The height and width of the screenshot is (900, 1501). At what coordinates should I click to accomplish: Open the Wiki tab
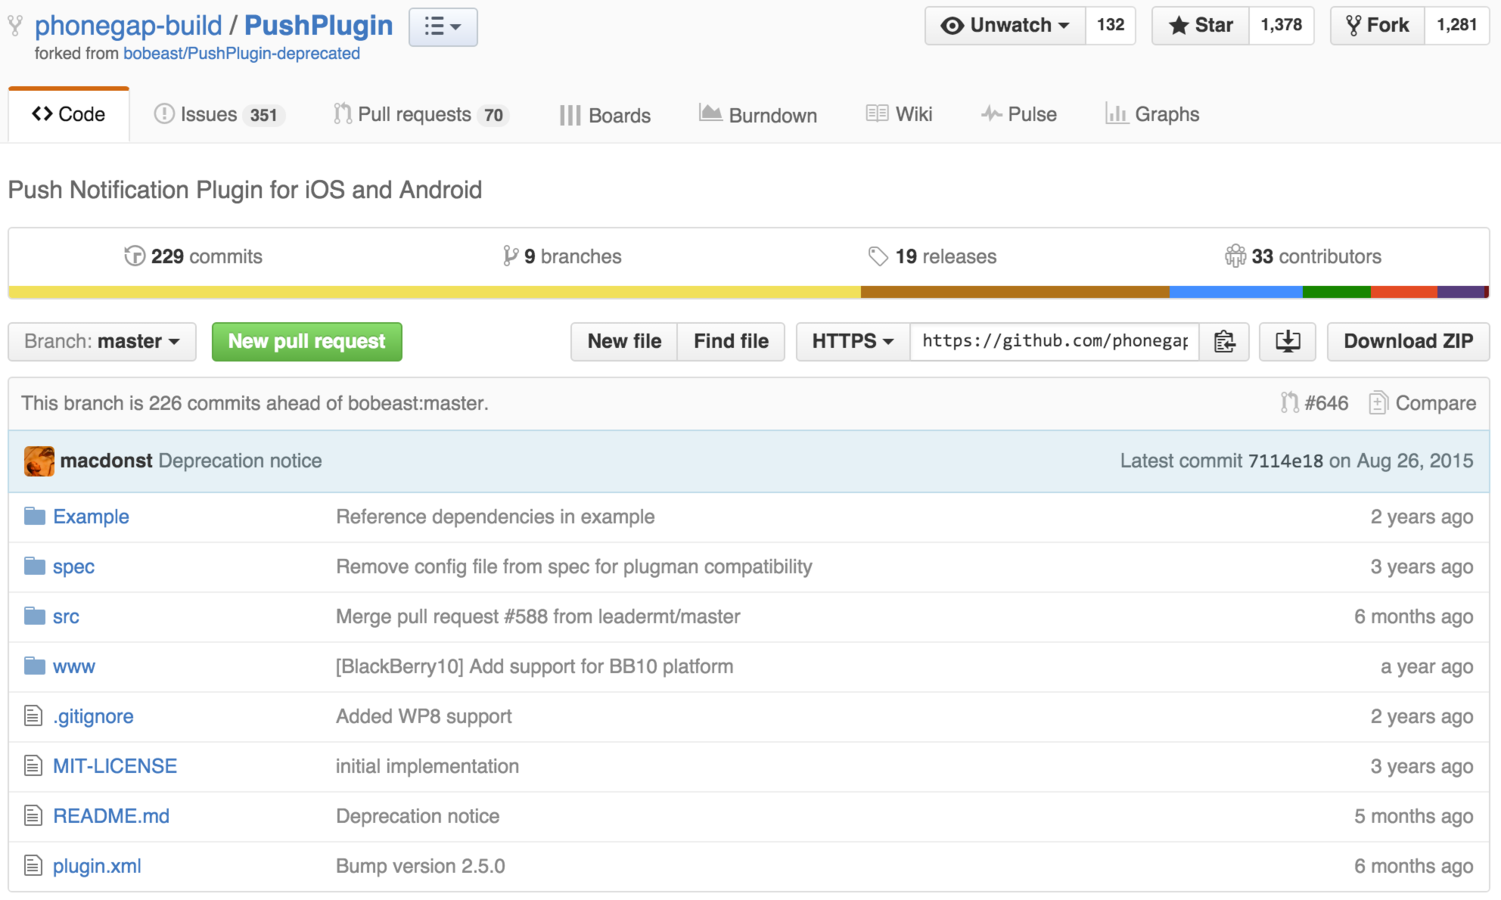(899, 114)
